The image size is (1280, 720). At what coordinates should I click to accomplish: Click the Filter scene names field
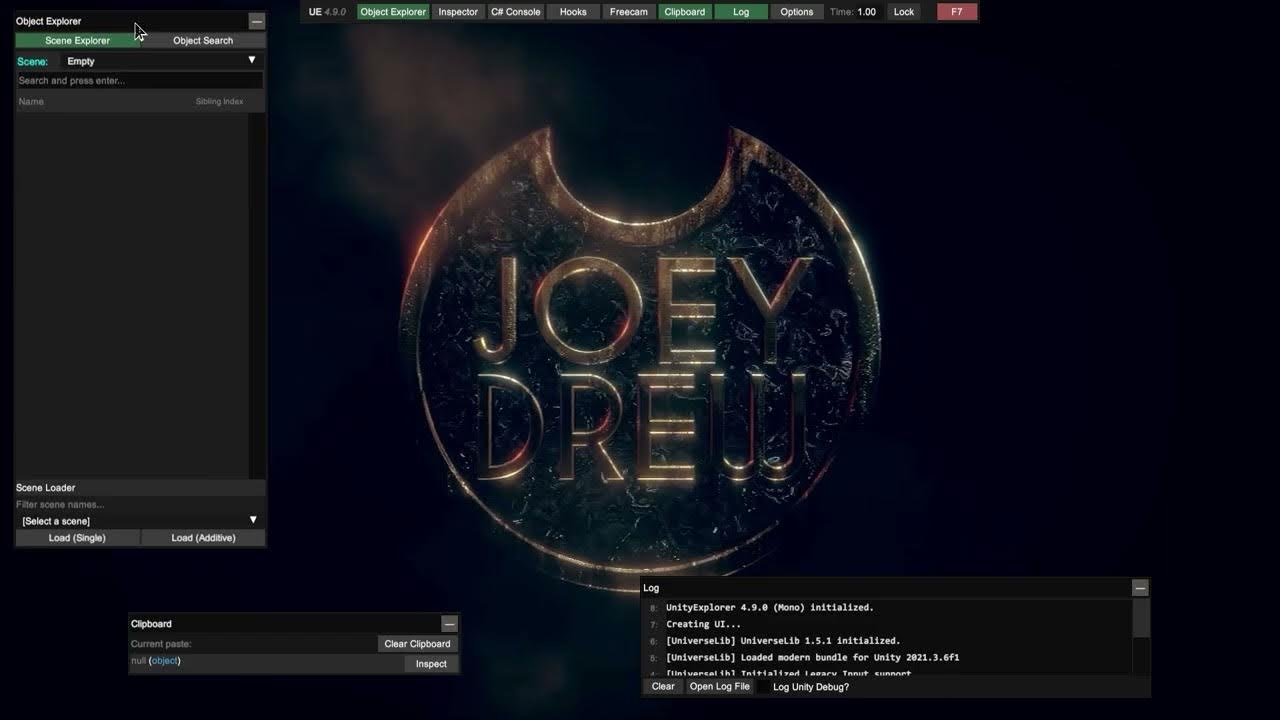click(139, 505)
